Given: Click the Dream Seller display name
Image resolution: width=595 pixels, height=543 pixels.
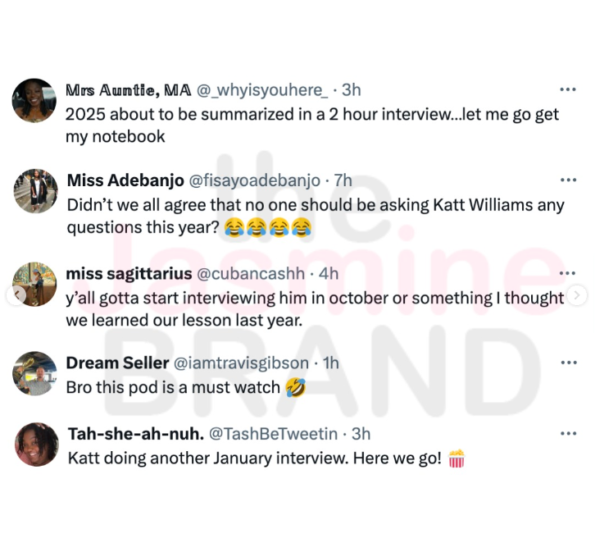Looking at the screenshot, I should (117, 363).
